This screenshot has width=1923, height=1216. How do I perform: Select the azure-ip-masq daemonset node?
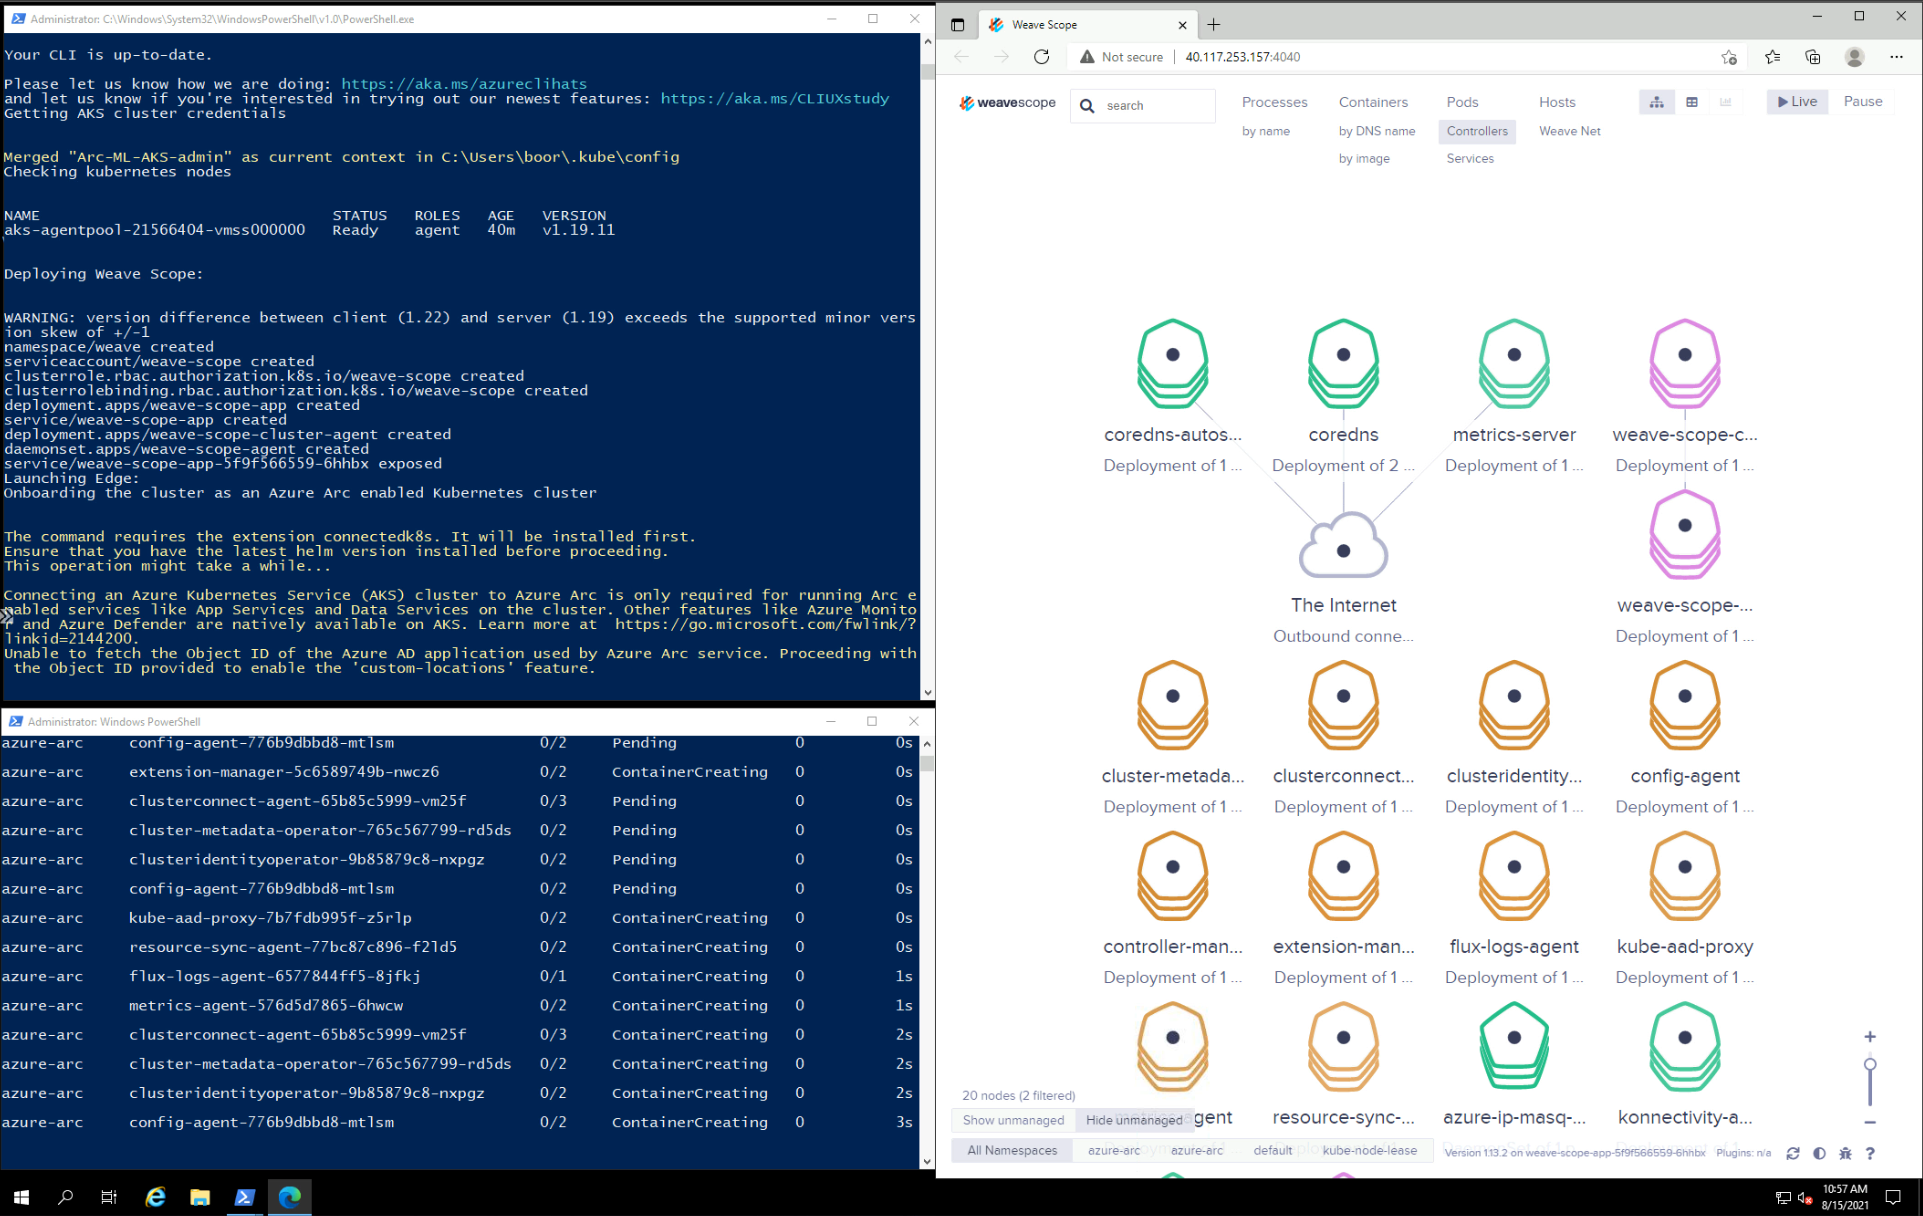(1514, 1047)
